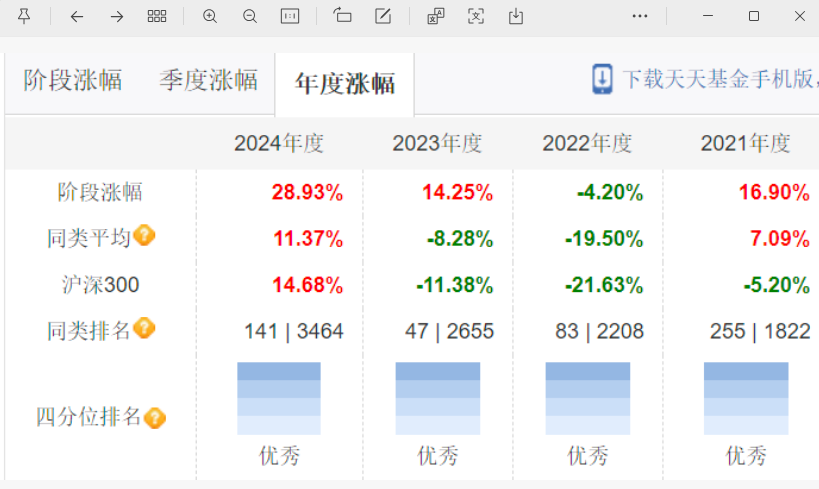Click the 16.90% value
Image resolution: width=819 pixels, height=489 pixels.
[x=774, y=192]
